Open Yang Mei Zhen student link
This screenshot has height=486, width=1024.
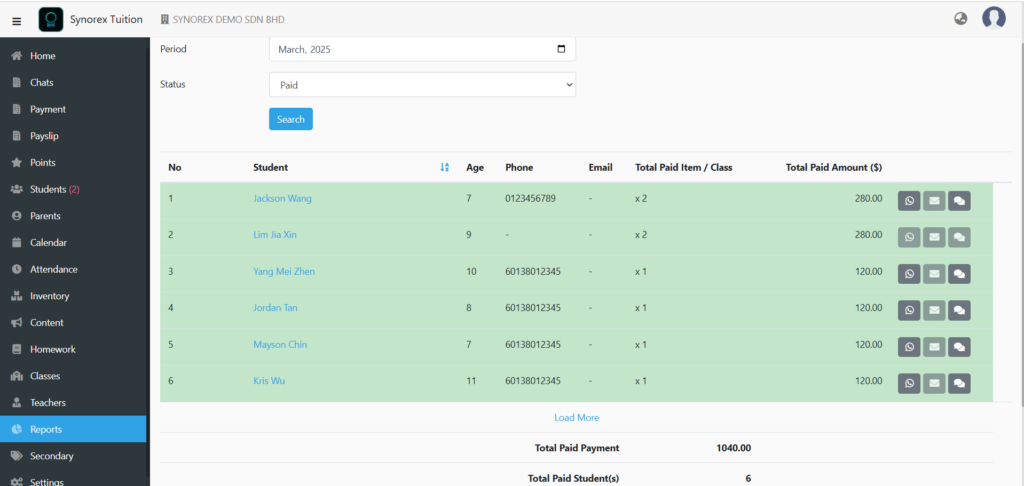(284, 271)
